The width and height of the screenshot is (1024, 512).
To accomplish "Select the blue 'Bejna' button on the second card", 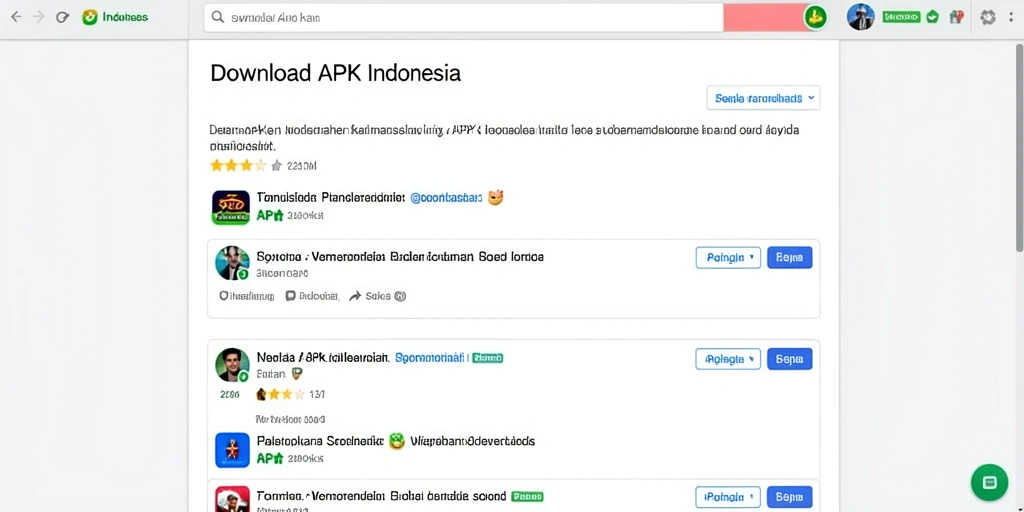I will tap(790, 359).
